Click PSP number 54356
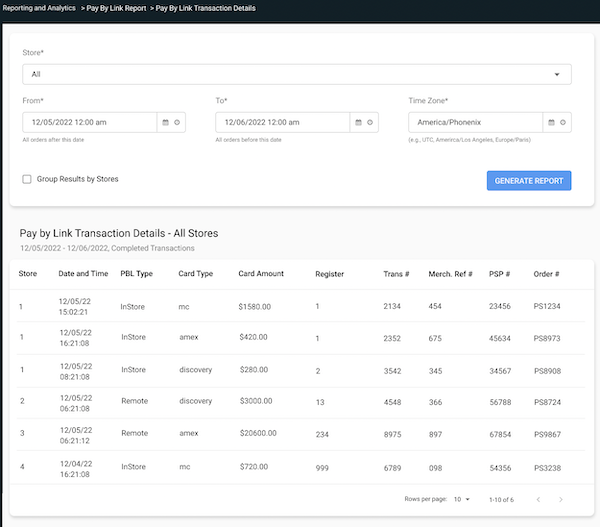This screenshot has width=600, height=527. [x=500, y=468]
